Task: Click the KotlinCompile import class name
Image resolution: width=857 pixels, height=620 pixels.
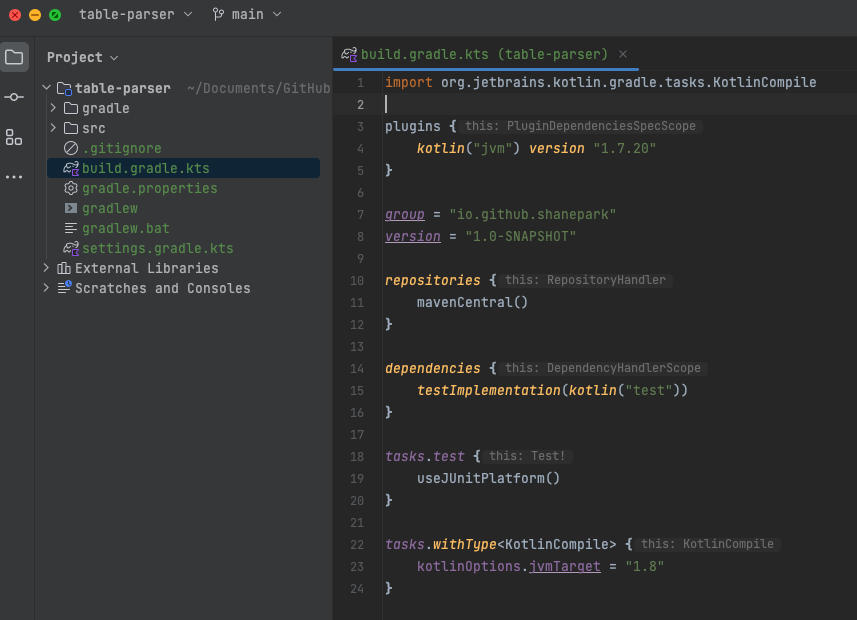Action: click(764, 83)
